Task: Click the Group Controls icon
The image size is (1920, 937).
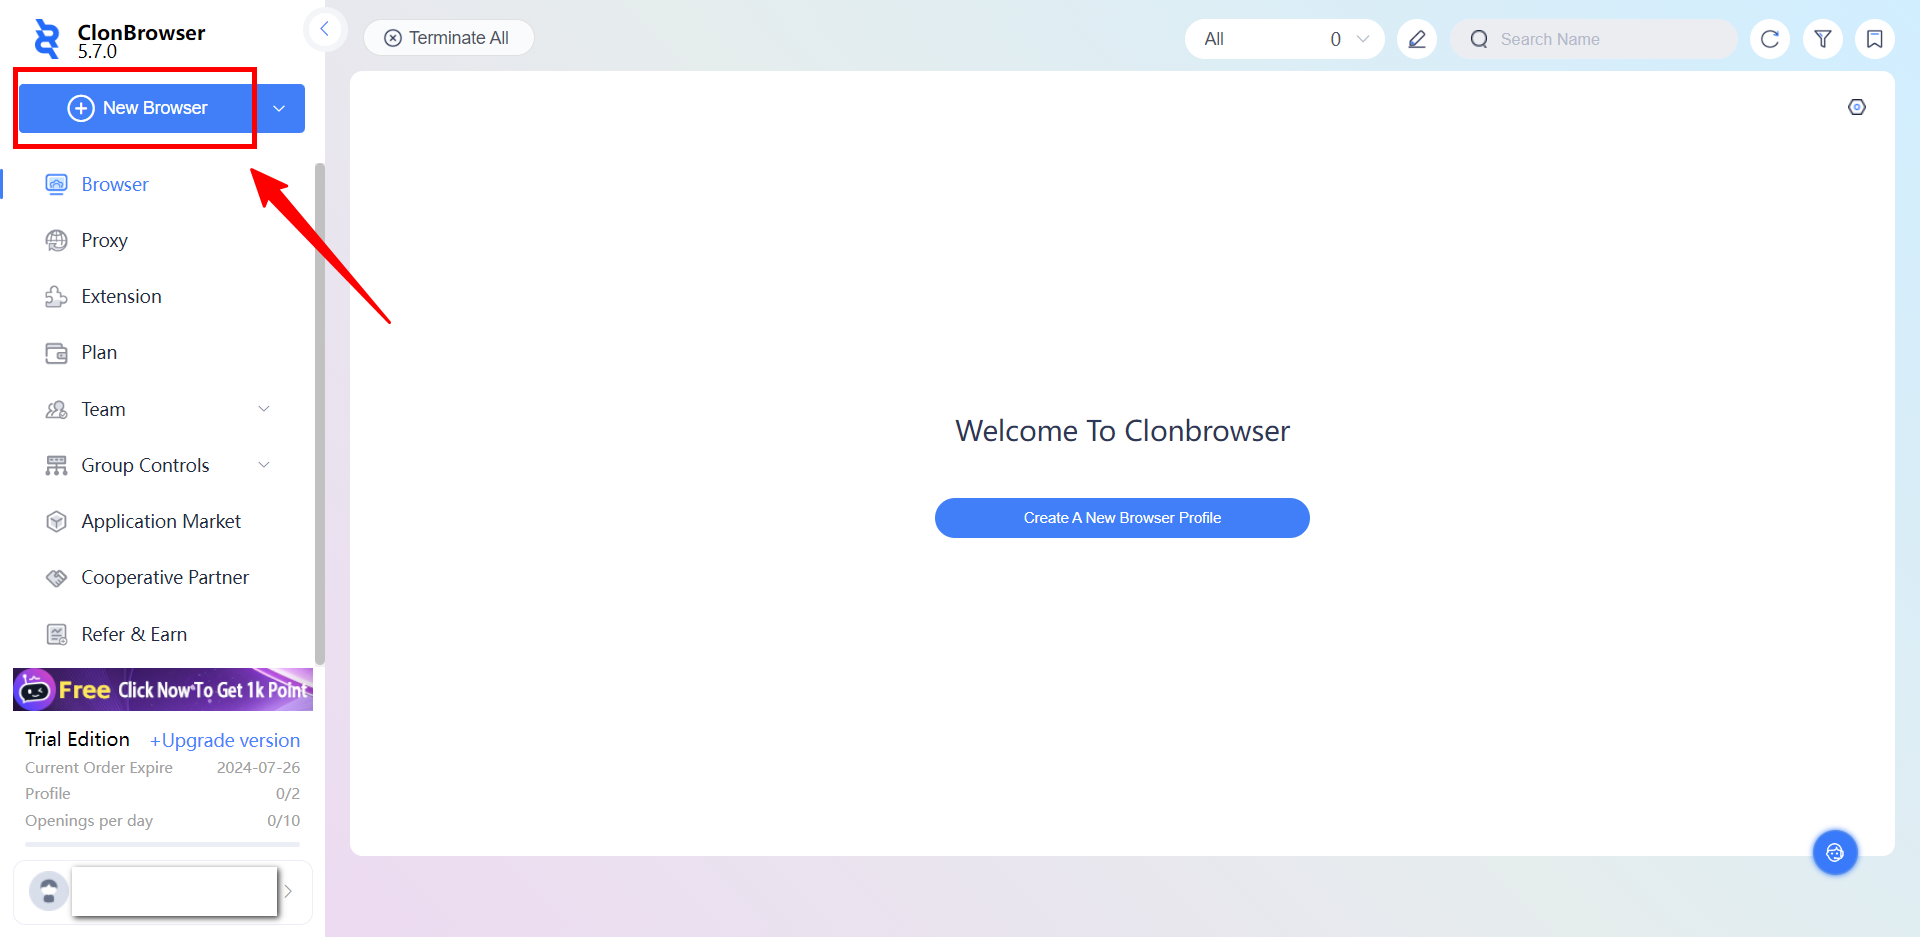Action: pos(57,465)
